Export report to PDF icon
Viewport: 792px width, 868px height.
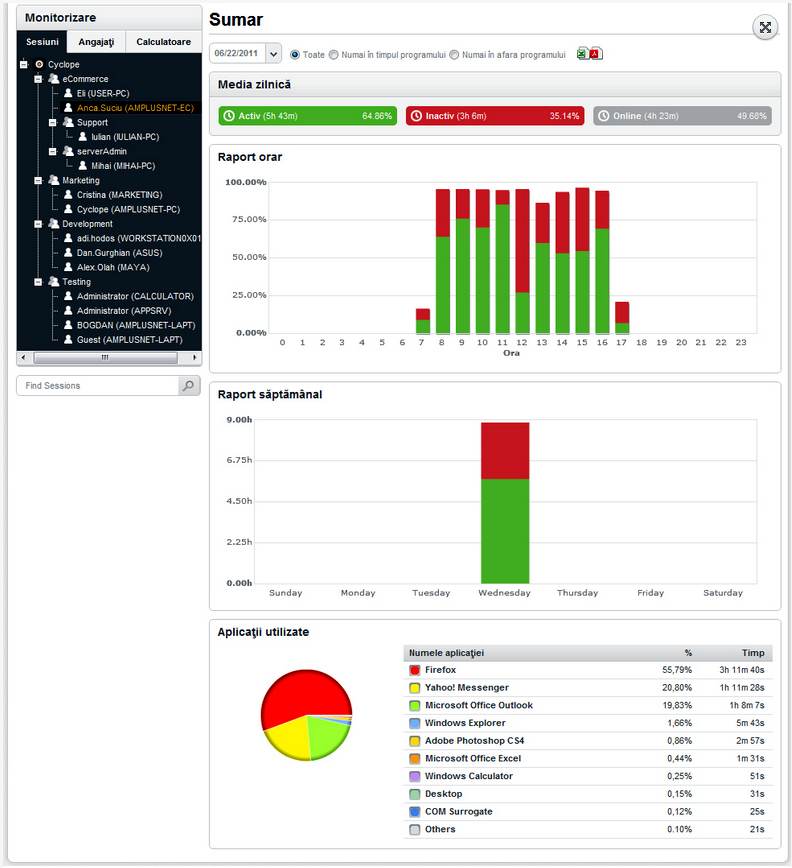(596, 54)
